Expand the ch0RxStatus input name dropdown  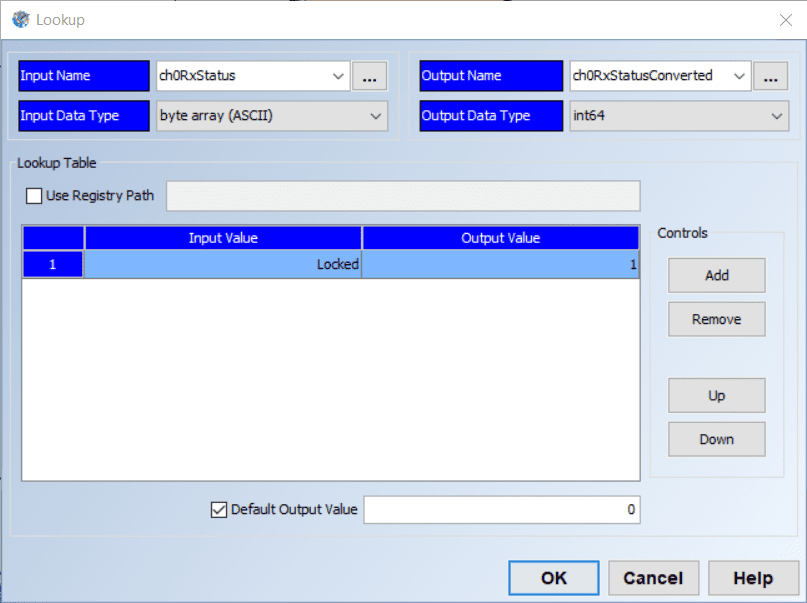click(338, 76)
